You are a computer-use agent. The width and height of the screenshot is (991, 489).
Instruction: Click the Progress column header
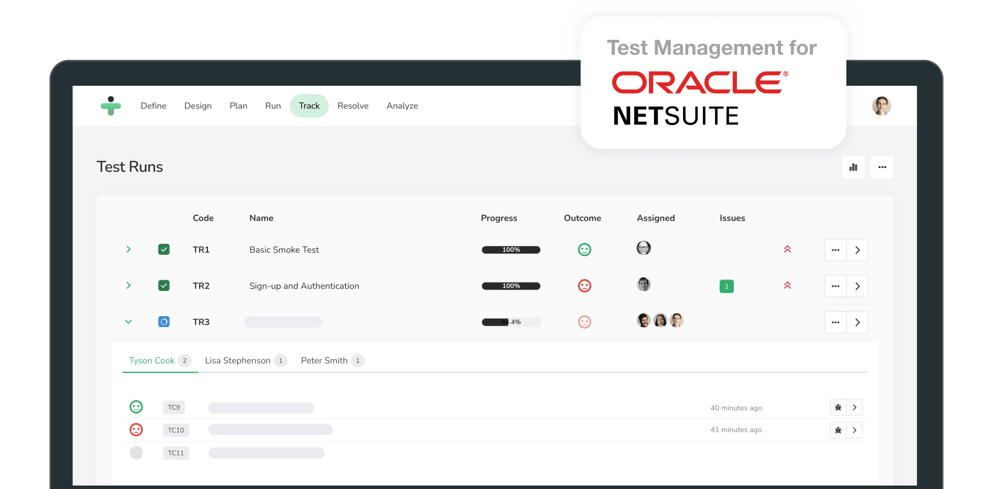[x=499, y=218]
